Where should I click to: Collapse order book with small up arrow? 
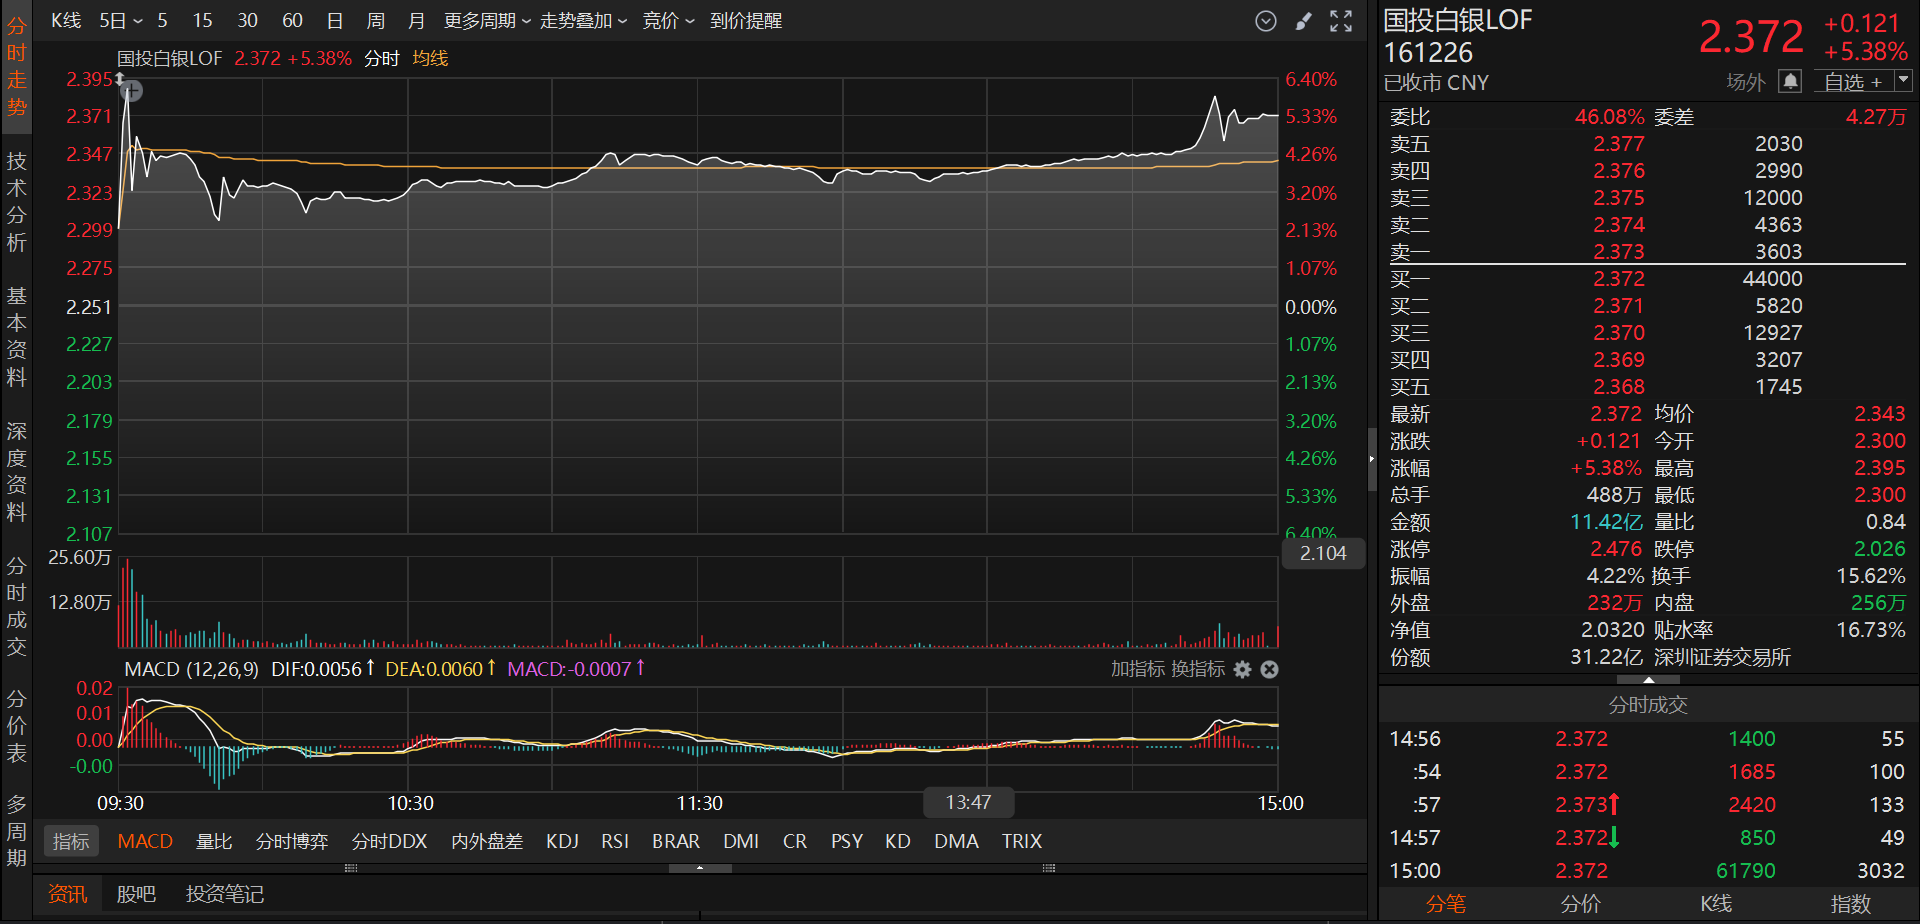1648,680
